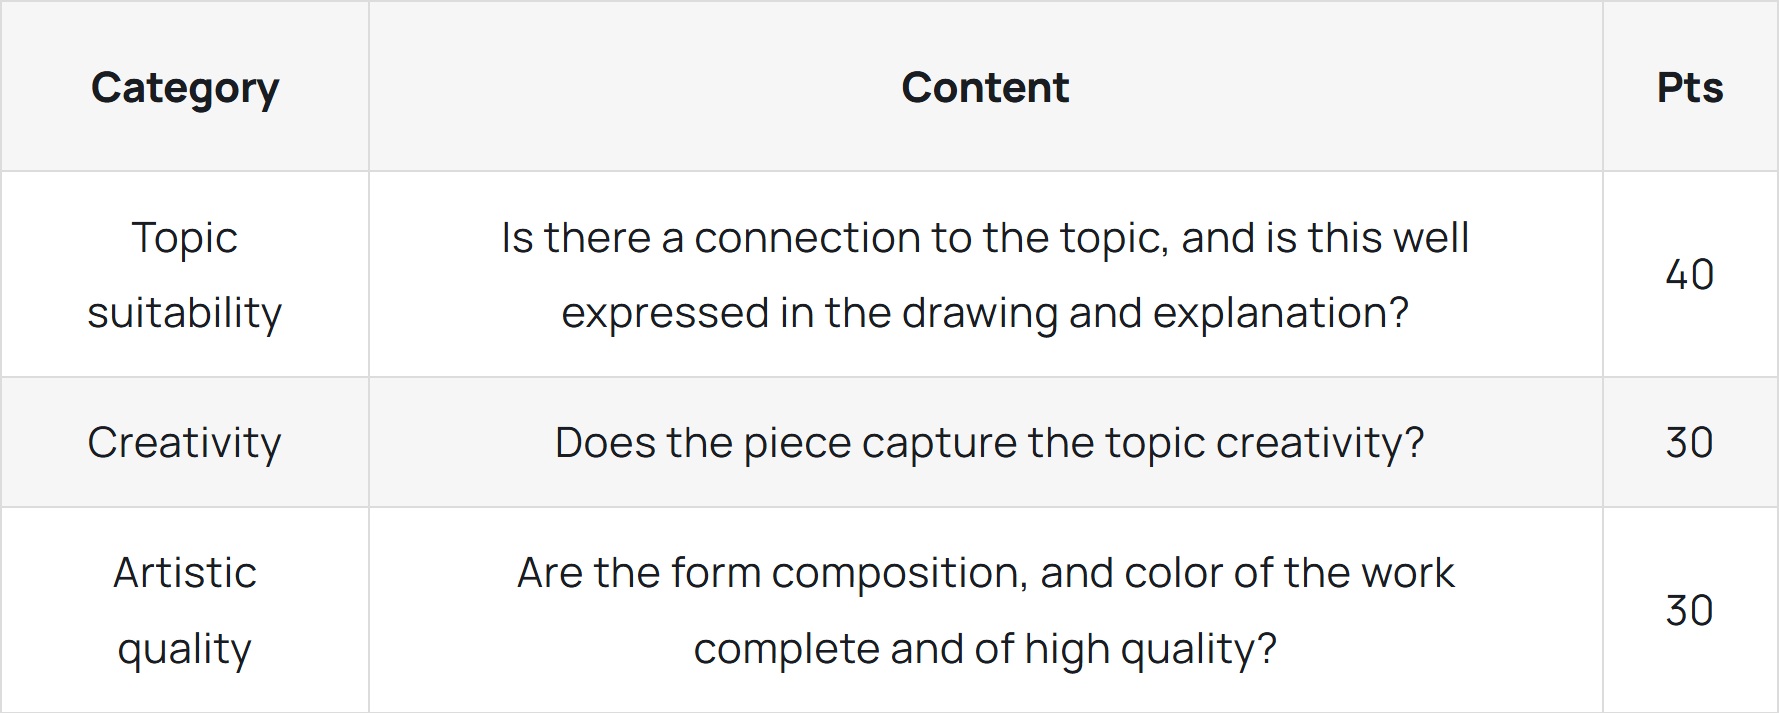Click the word 'Artistic' in last row
The height and width of the screenshot is (713, 1779).
click(185, 573)
